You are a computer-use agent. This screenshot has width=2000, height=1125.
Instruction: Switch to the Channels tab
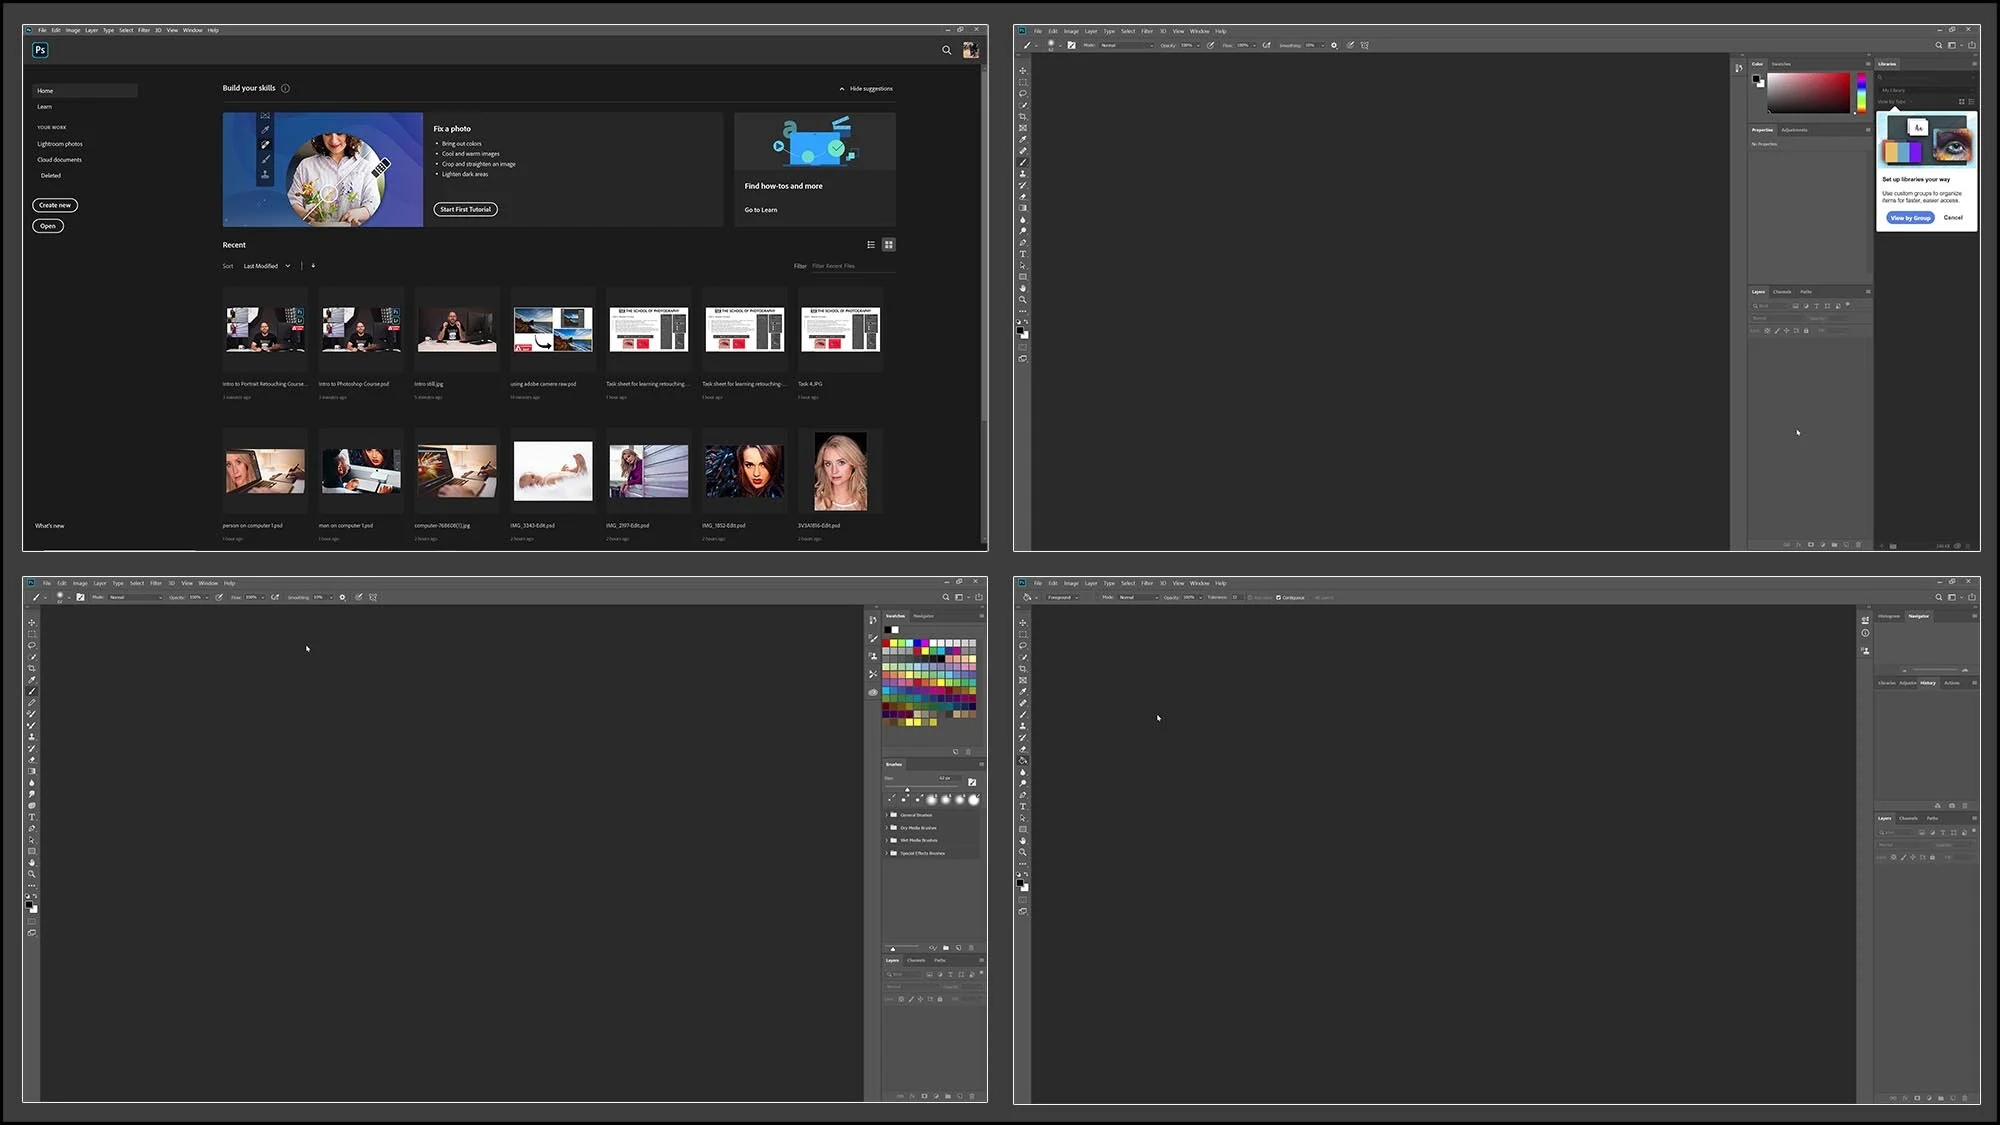click(916, 960)
